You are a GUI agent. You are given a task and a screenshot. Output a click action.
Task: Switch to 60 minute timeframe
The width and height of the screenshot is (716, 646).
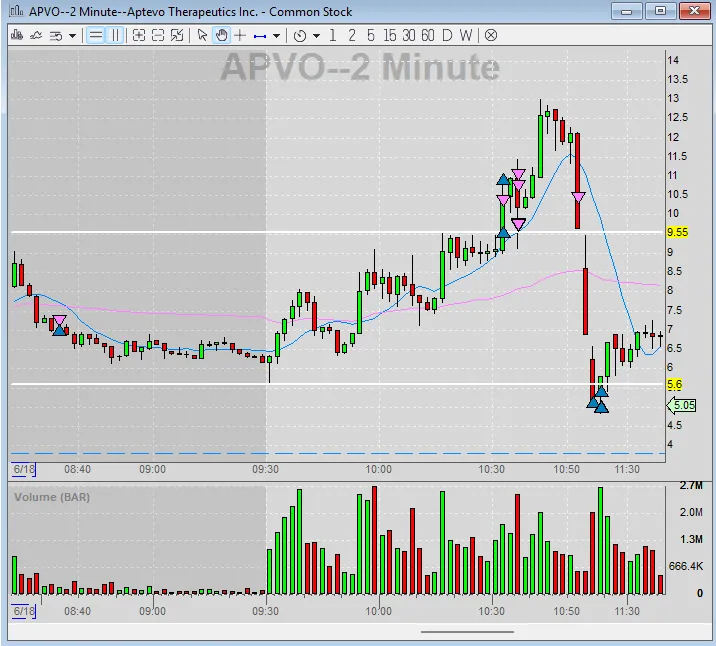coord(428,35)
